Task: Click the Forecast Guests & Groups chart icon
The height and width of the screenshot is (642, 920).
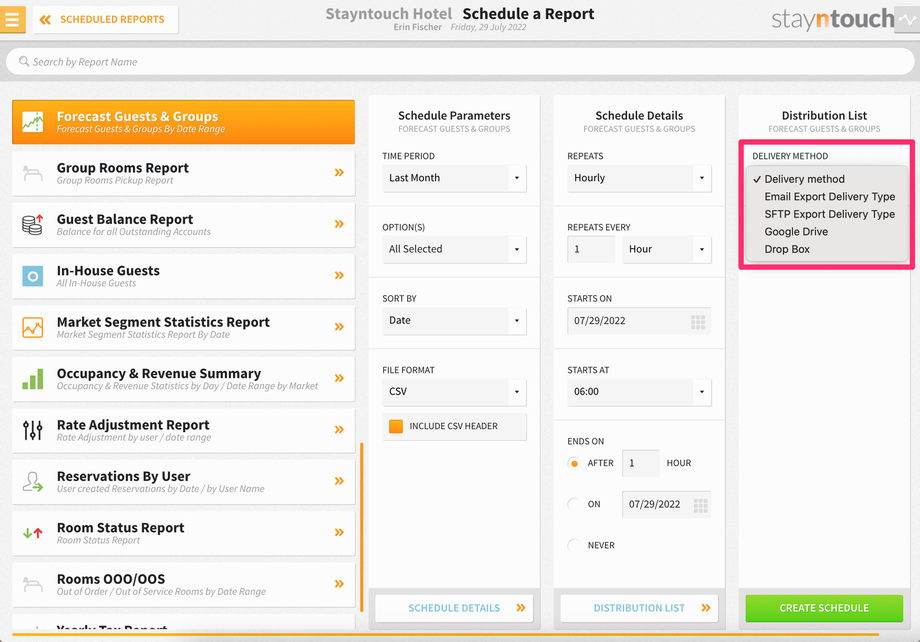Action: 33,121
